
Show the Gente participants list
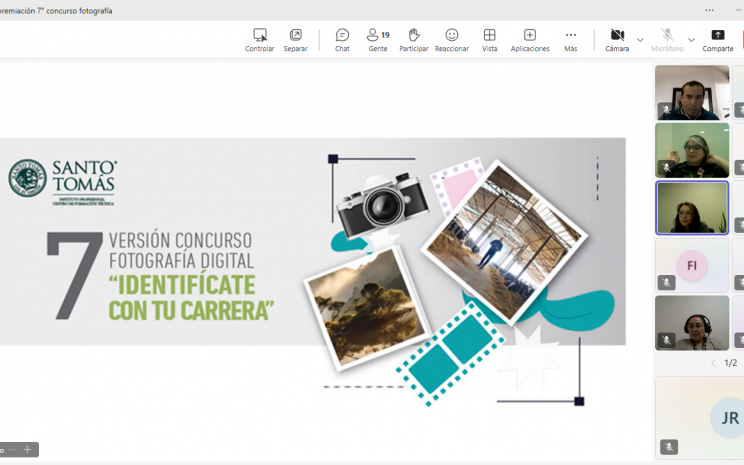tap(378, 40)
